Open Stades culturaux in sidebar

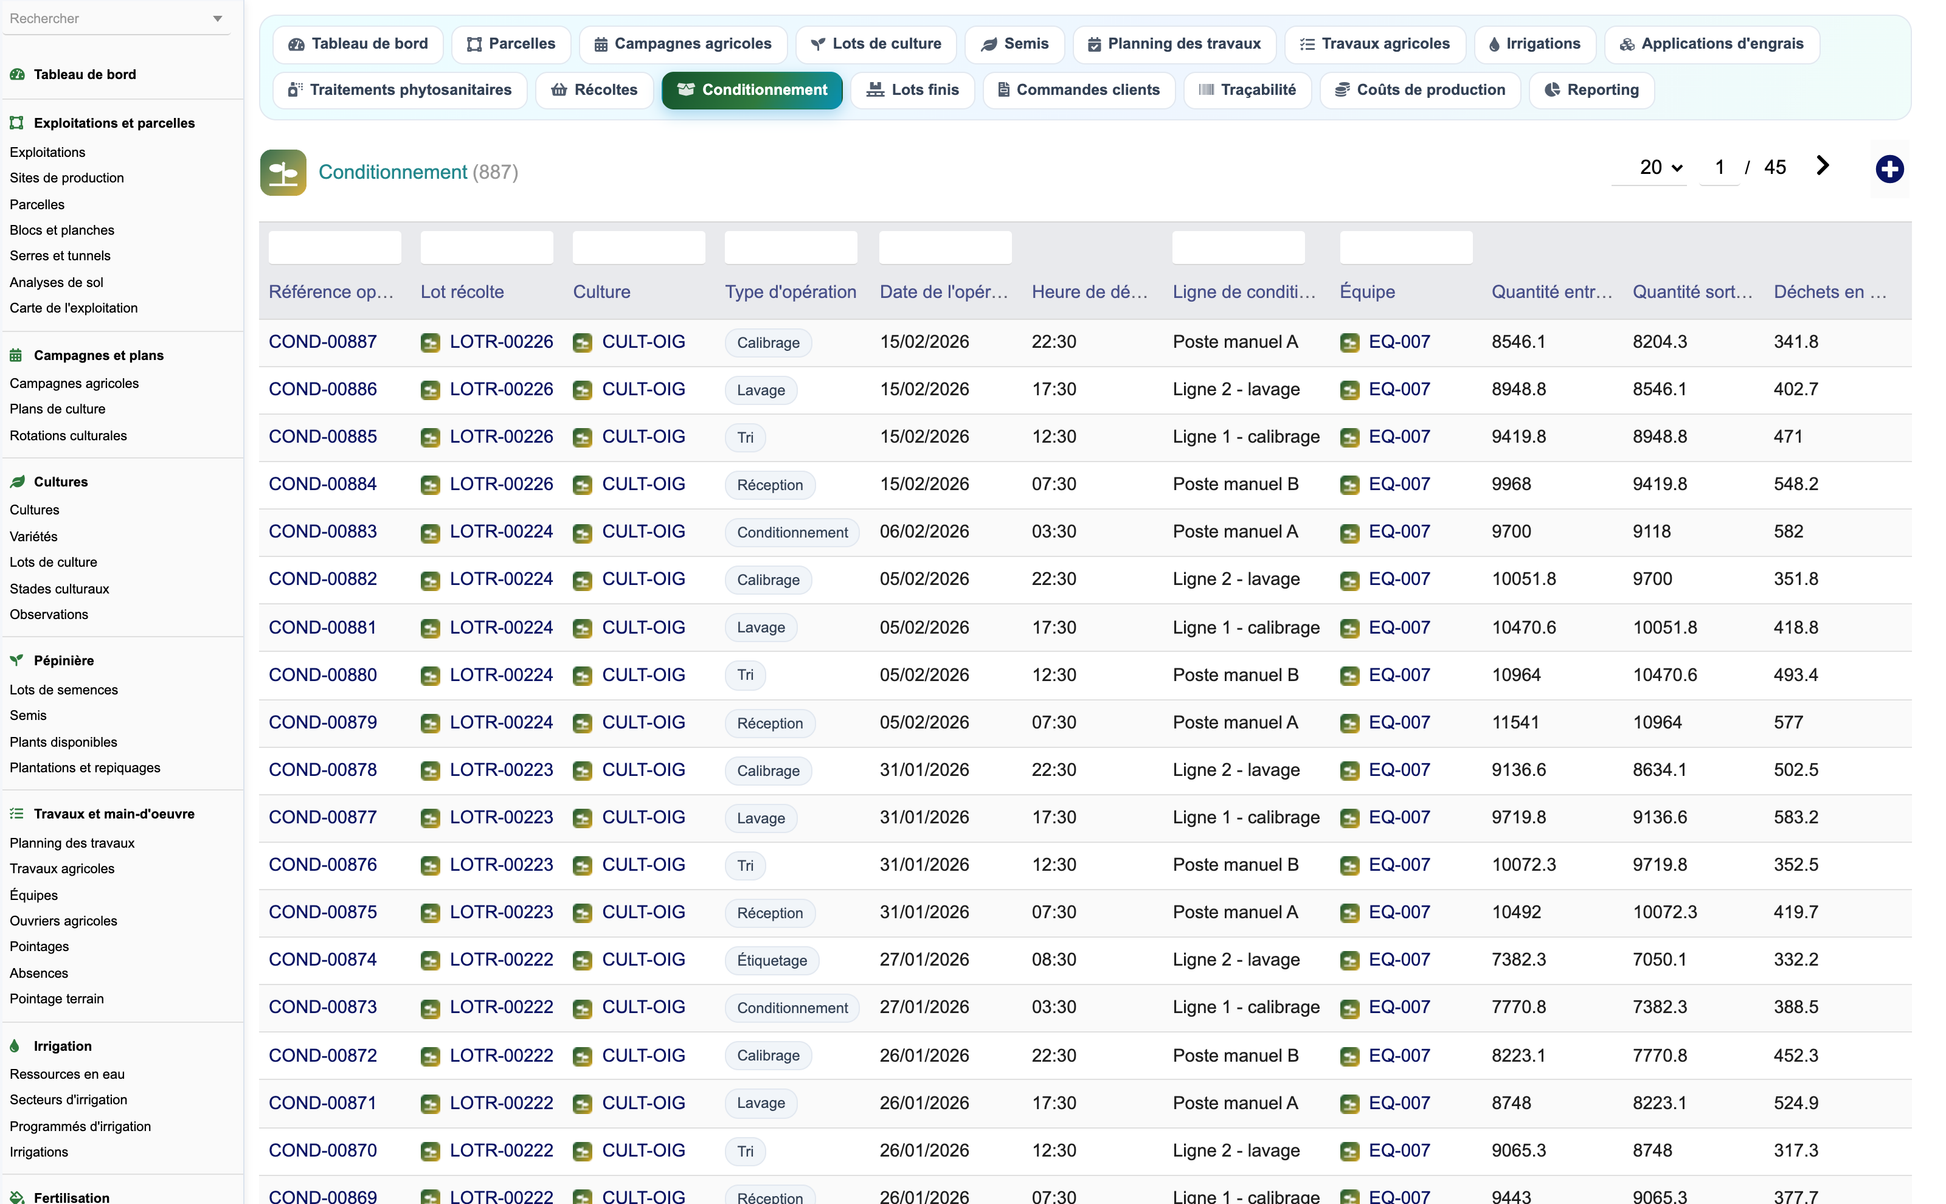[x=59, y=589]
